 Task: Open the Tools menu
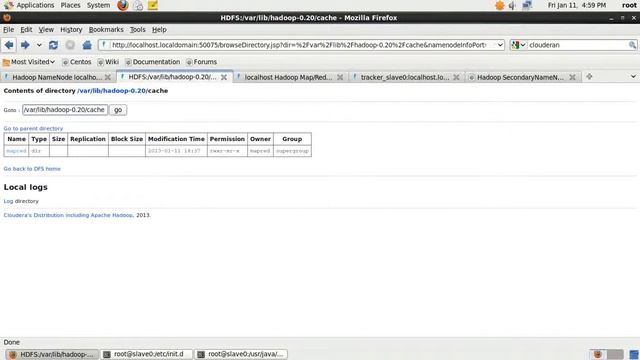tap(138, 29)
